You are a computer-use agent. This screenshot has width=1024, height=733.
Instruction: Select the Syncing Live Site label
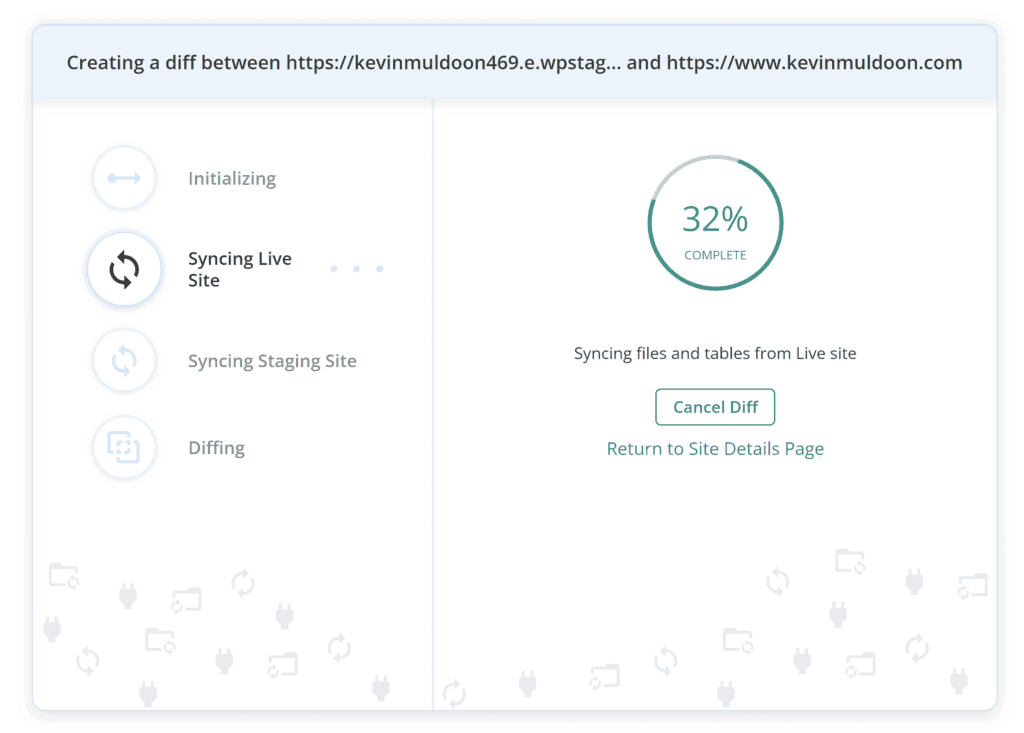click(240, 269)
